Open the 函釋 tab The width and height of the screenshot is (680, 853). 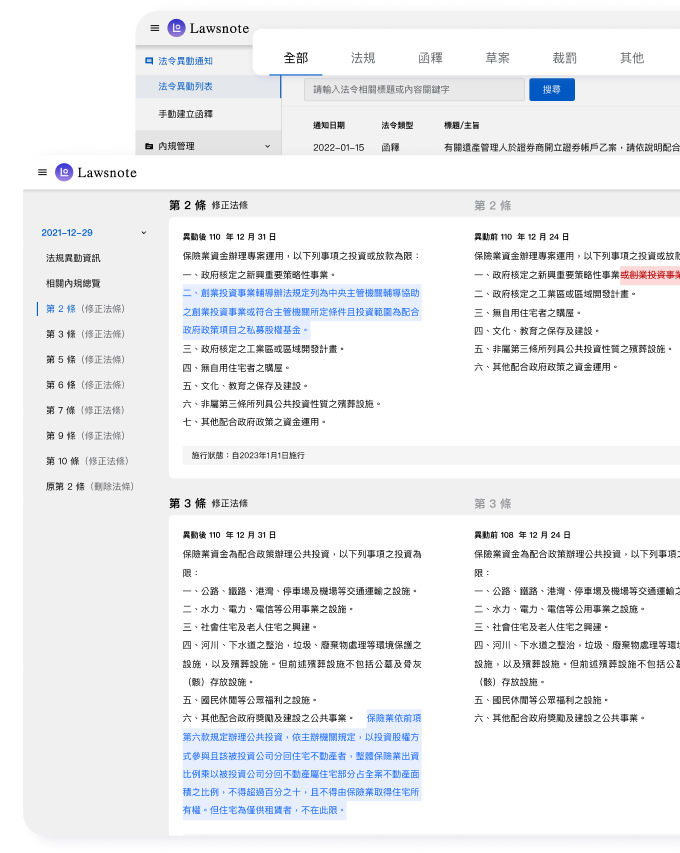coord(430,58)
